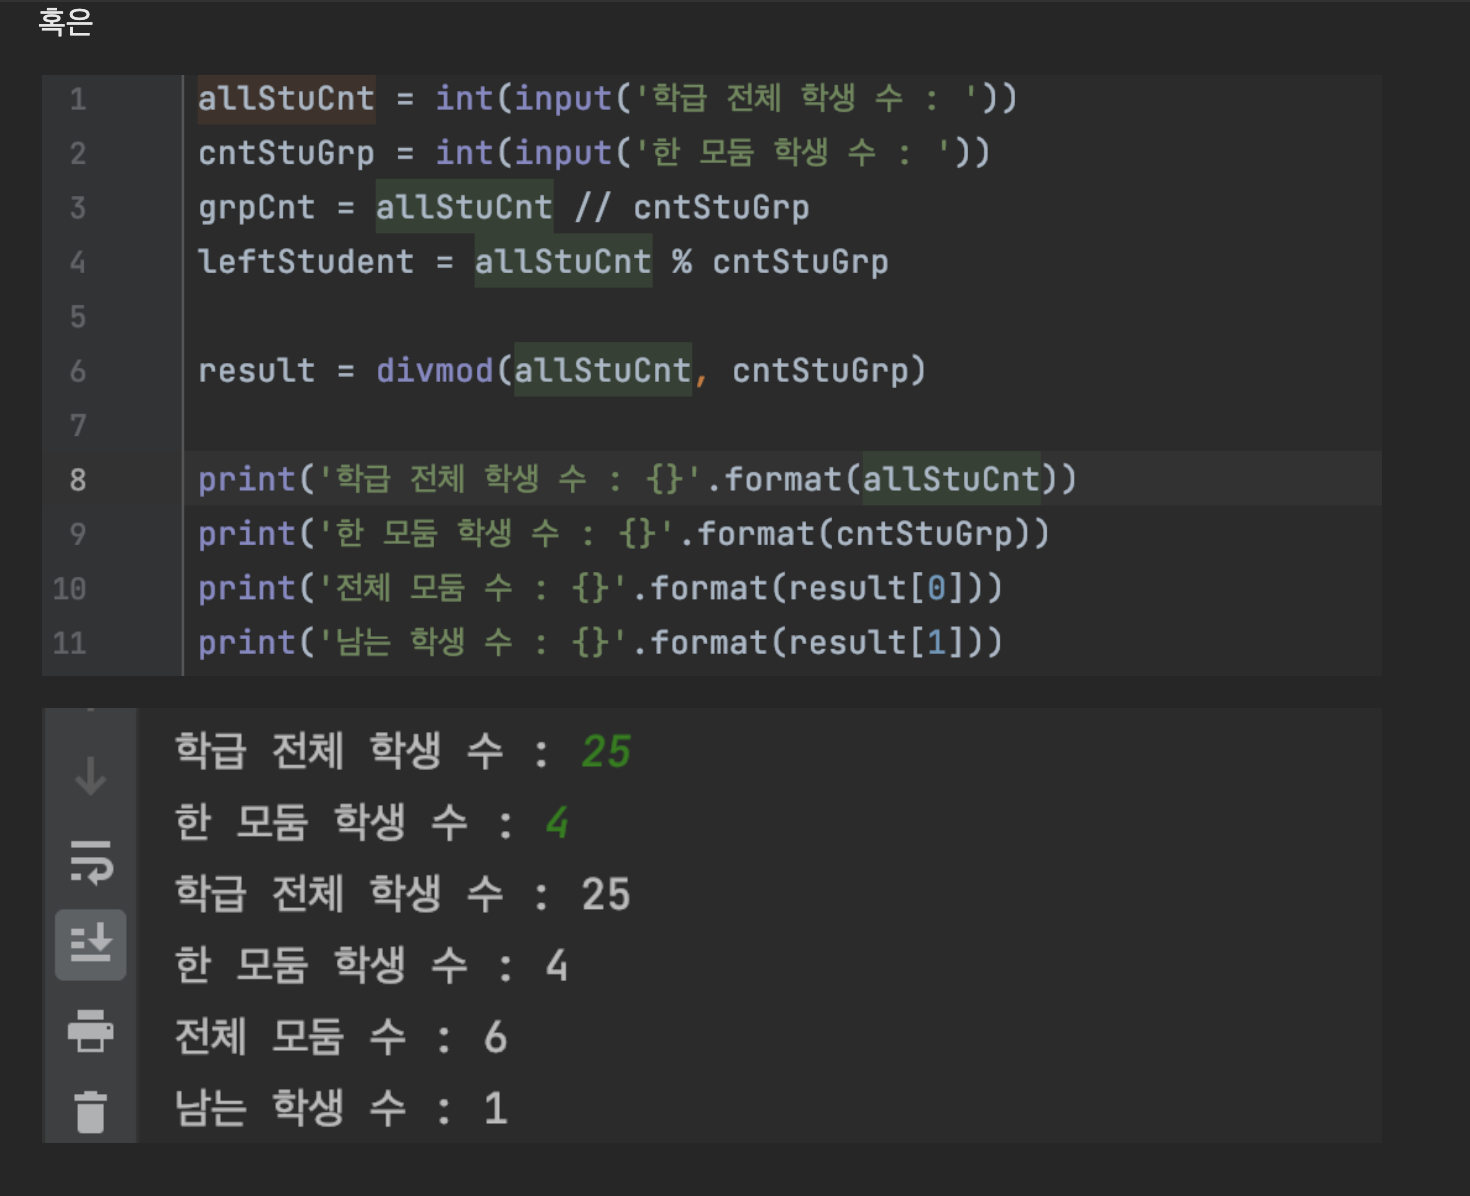Image resolution: width=1470 pixels, height=1196 pixels.
Task: Select the allStuCnt variable on line 1
Action: click(287, 98)
